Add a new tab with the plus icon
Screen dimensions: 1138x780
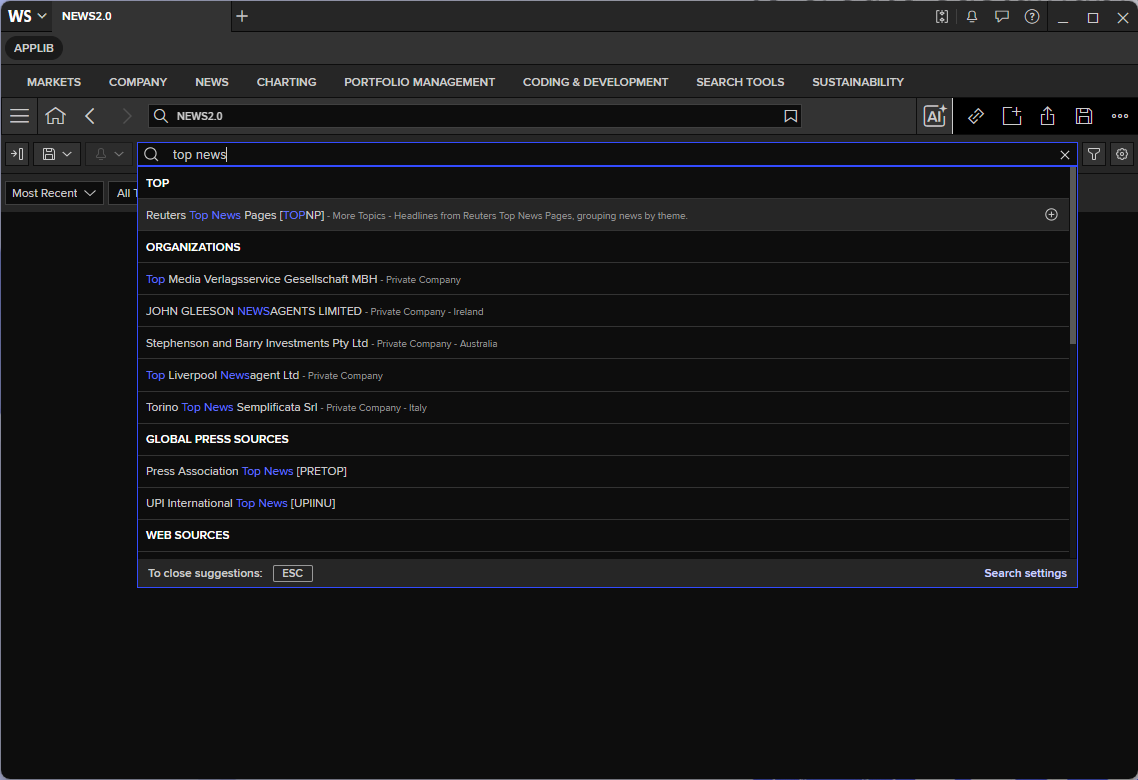(x=242, y=16)
